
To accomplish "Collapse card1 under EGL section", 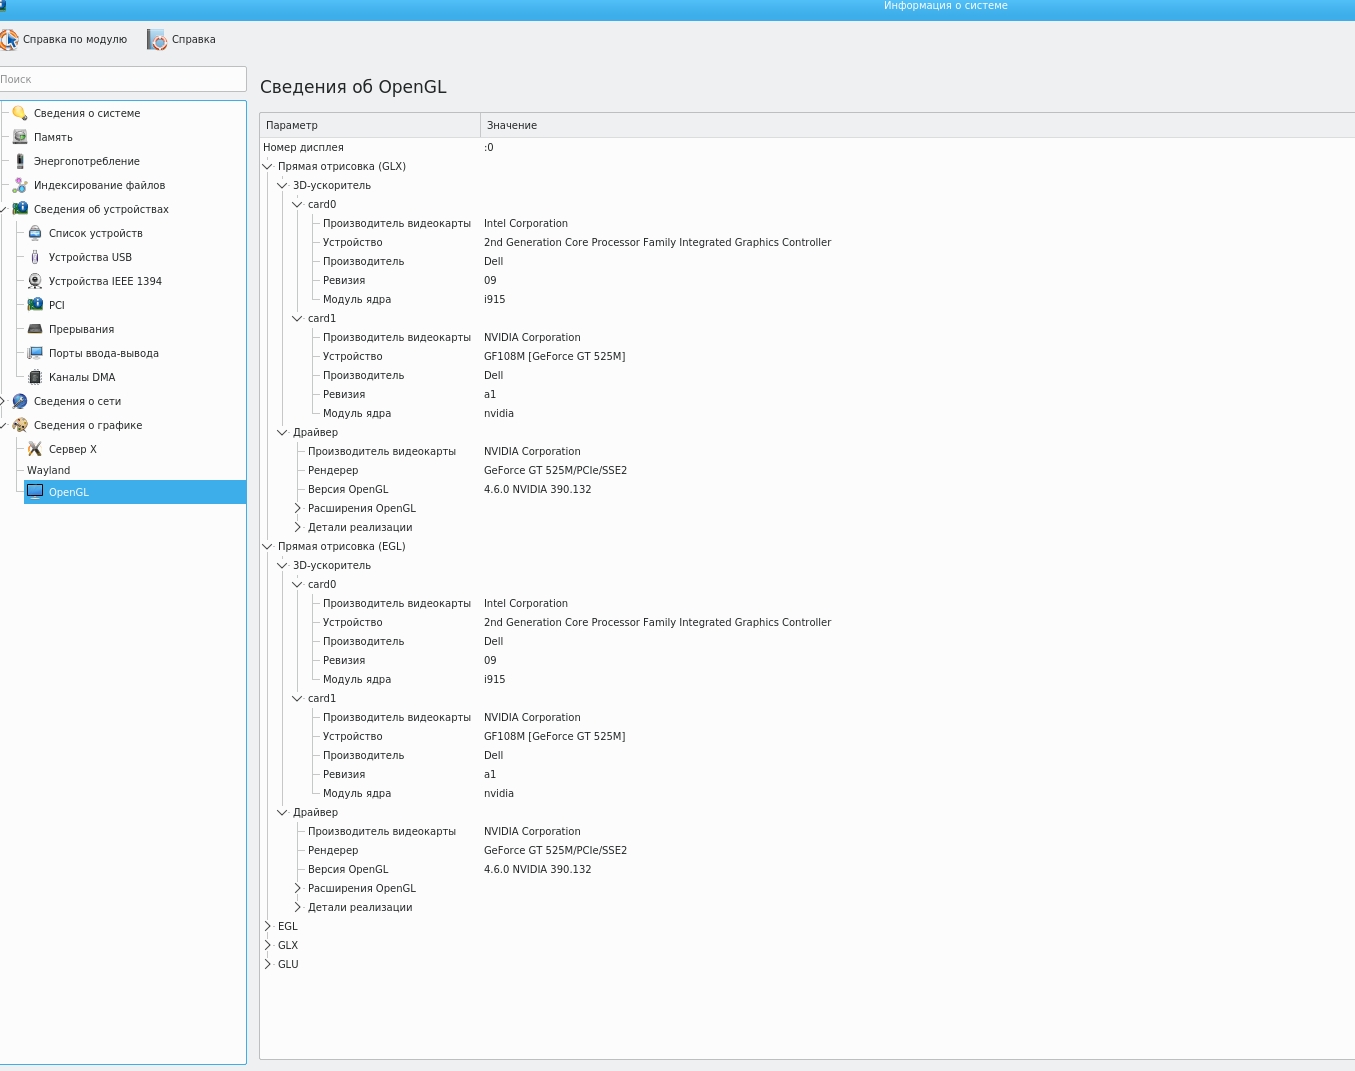I will coord(297,698).
